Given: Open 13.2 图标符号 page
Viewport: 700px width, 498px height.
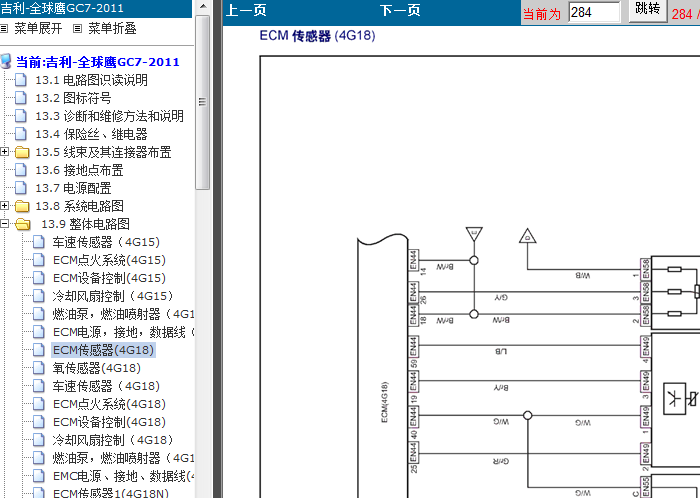Looking at the screenshot, I should [x=73, y=98].
